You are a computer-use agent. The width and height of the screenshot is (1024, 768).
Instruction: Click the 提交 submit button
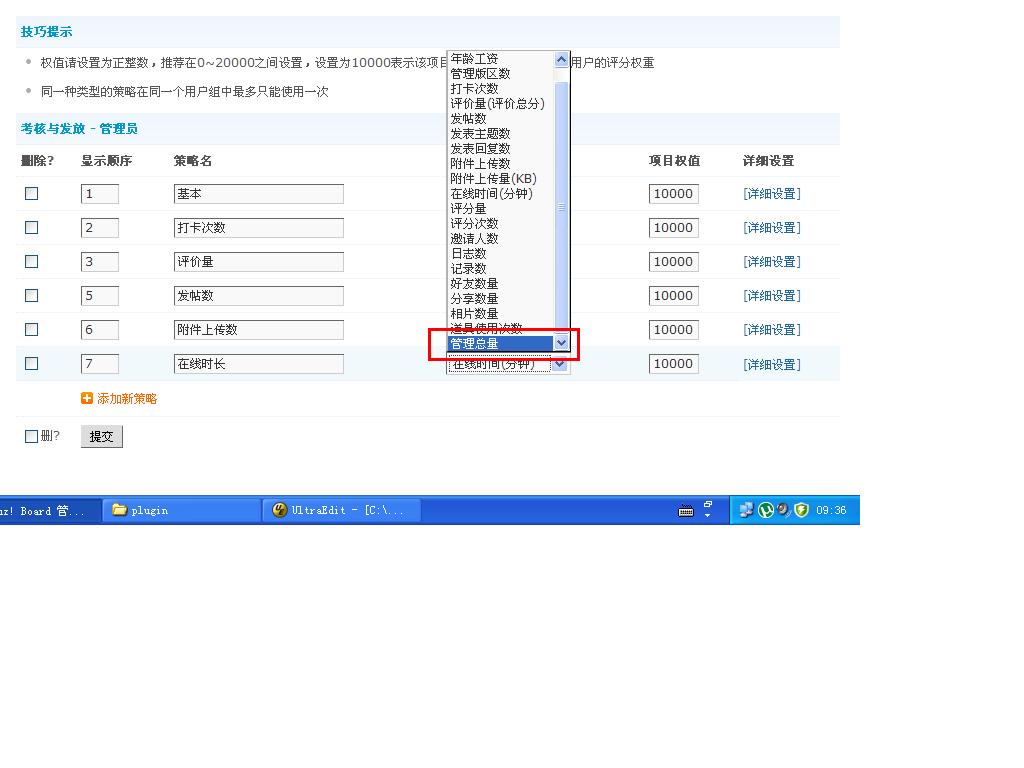tap(101, 436)
